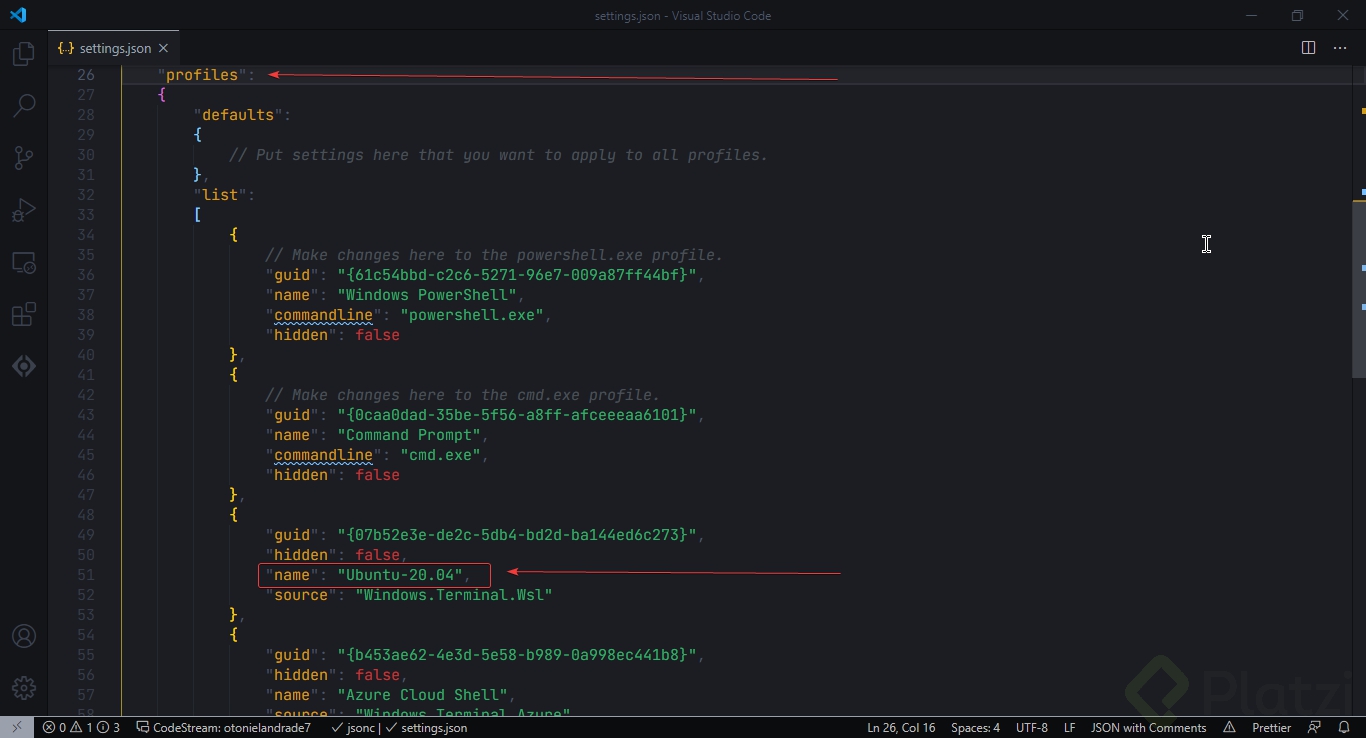Open the notifications bell icon
Image resolution: width=1366 pixels, height=738 pixels.
pyautogui.click(x=1344, y=728)
